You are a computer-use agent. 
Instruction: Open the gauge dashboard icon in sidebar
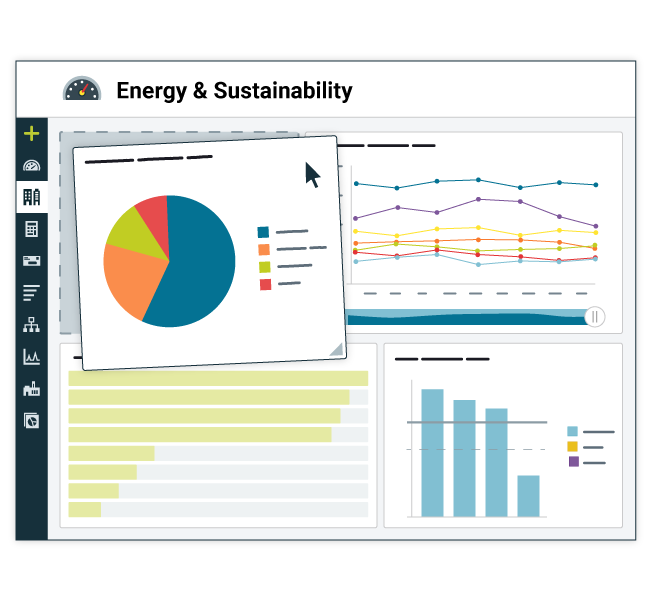click(32, 166)
